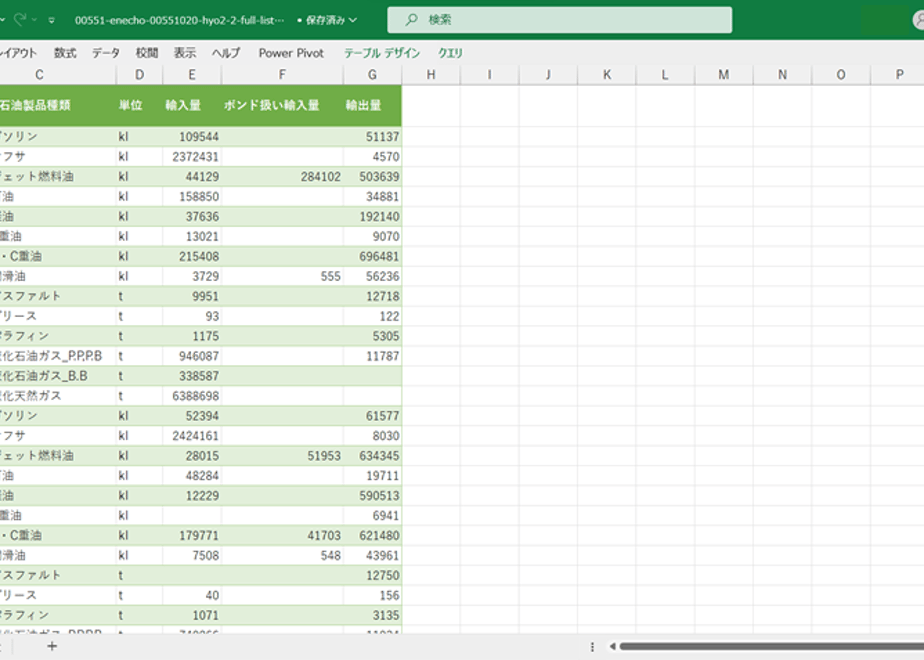Click the Redo arrow icon in the title bar
Image resolution: width=924 pixels, height=660 pixels.
[x=20, y=19]
